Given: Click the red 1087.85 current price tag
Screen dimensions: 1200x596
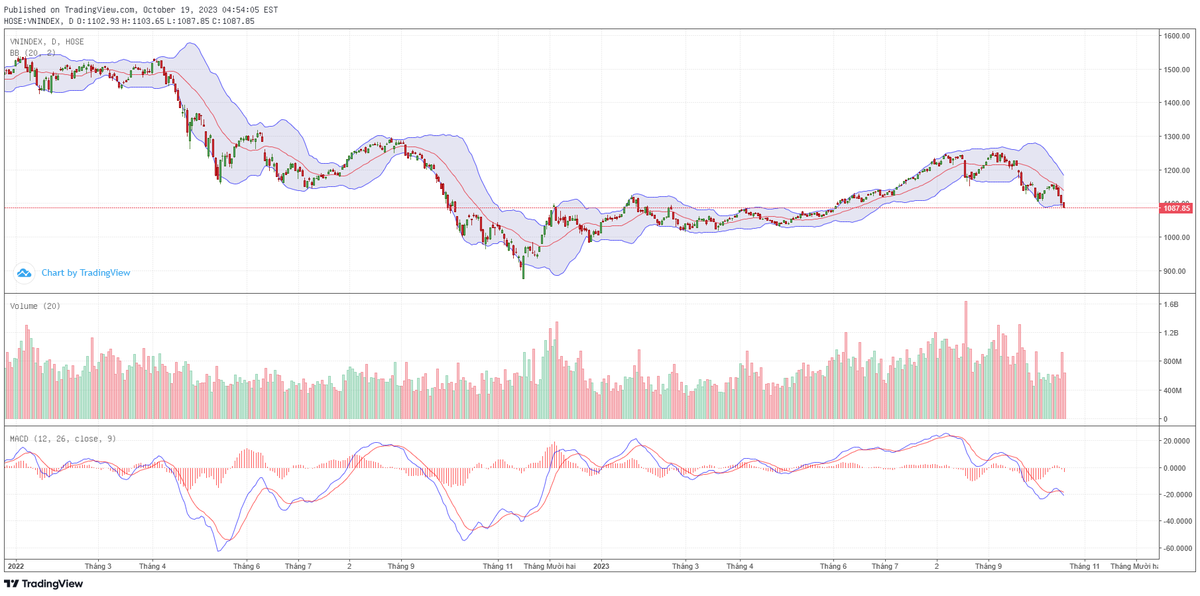Looking at the screenshot, I should (x=1176, y=208).
